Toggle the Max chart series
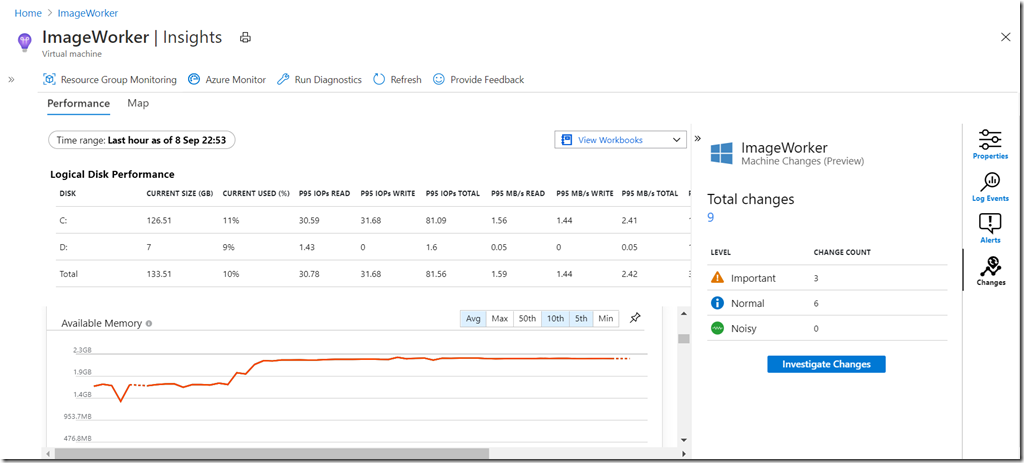This screenshot has height=463, width=1024. pos(500,319)
